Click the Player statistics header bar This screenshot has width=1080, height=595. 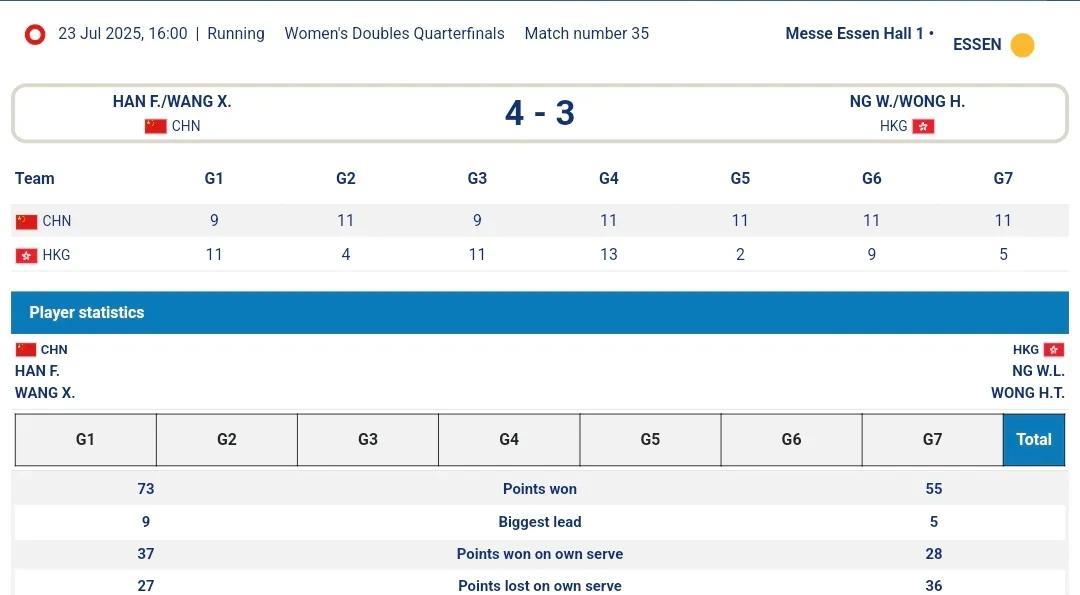click(x=540, y=313)
